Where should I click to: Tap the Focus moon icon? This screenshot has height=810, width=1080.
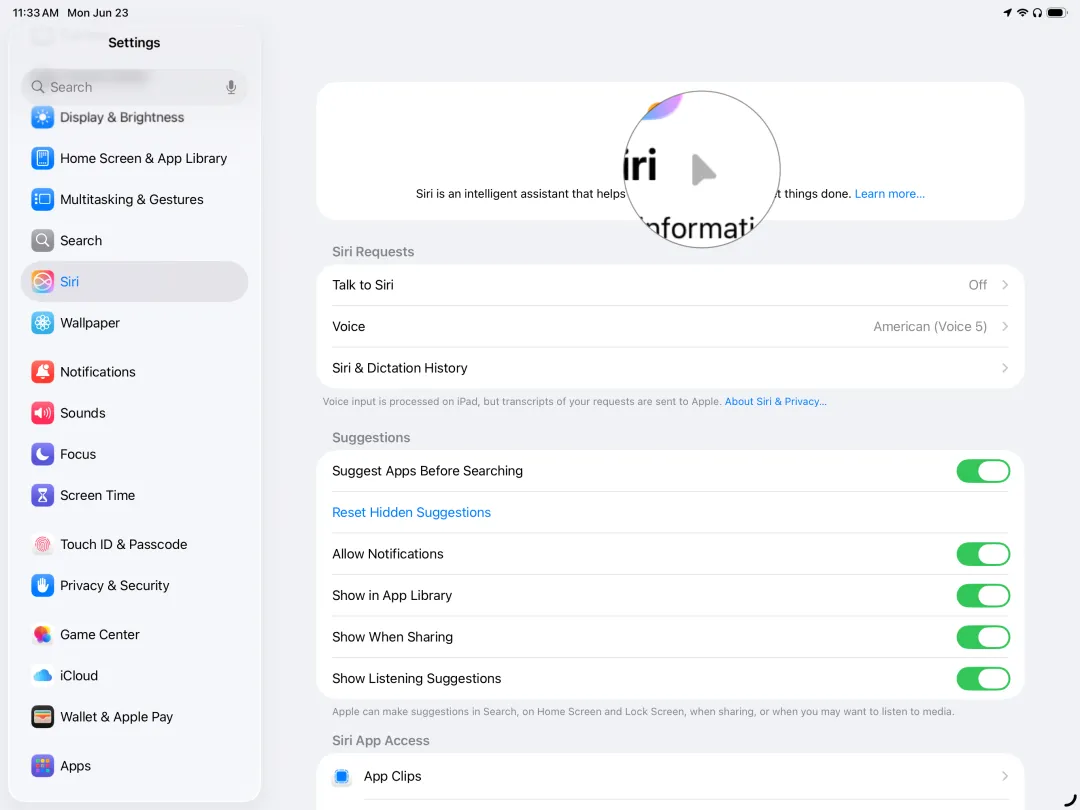tap(42, 454)
